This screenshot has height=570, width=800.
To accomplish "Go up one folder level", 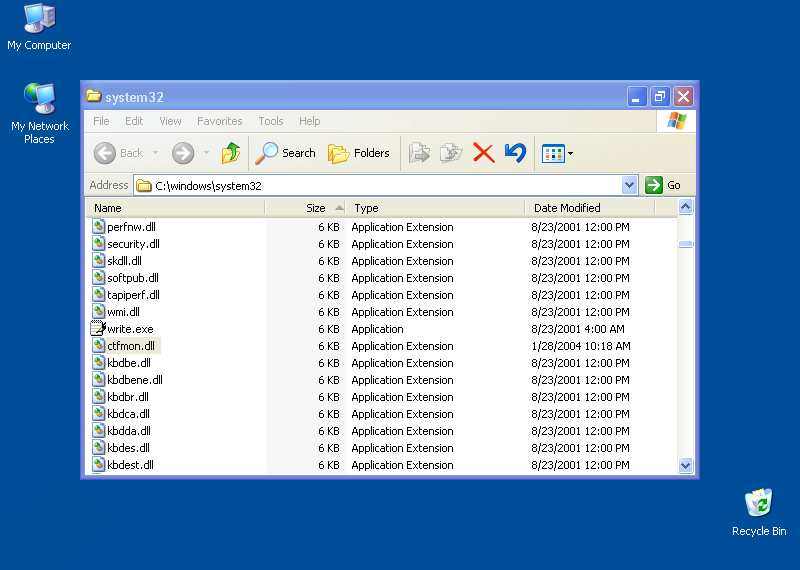I will pyautogui.click(x=231, y=153).
